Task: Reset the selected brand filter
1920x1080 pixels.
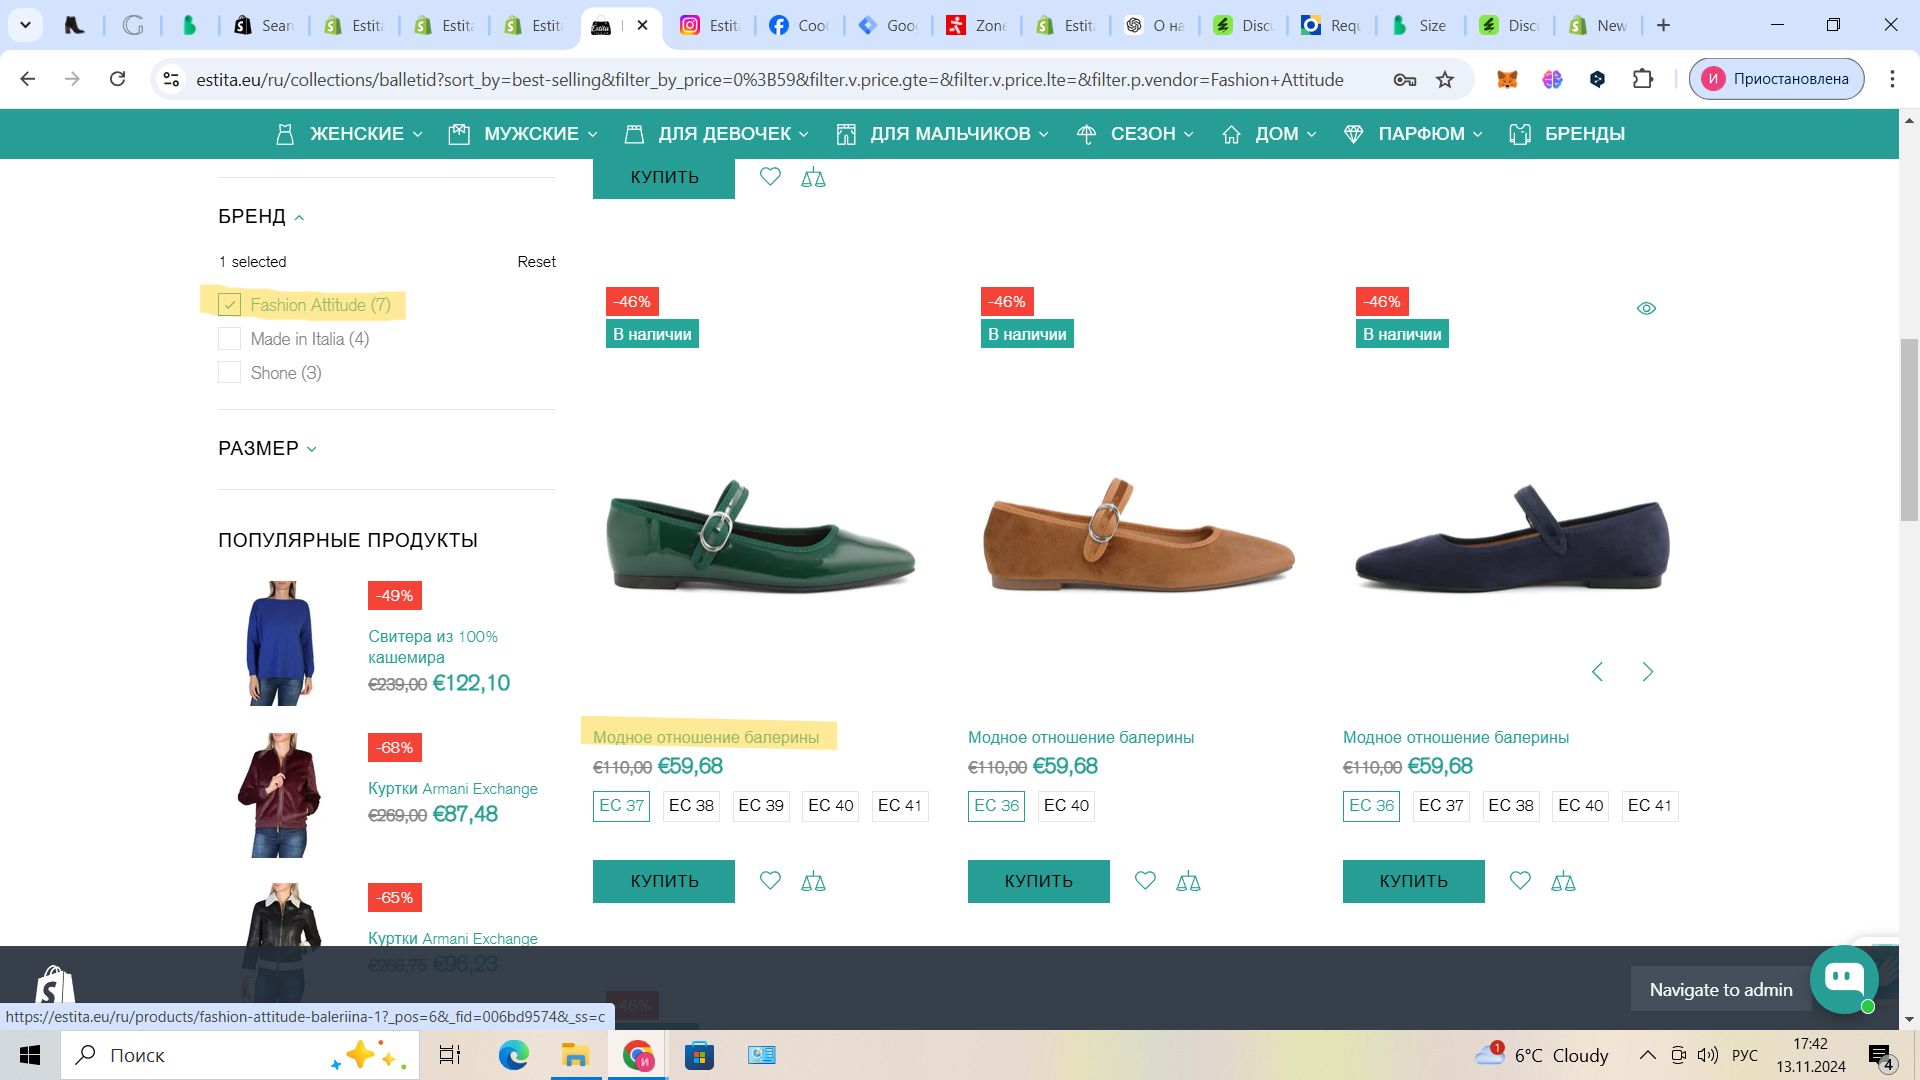Action: [x=536, y=262]
